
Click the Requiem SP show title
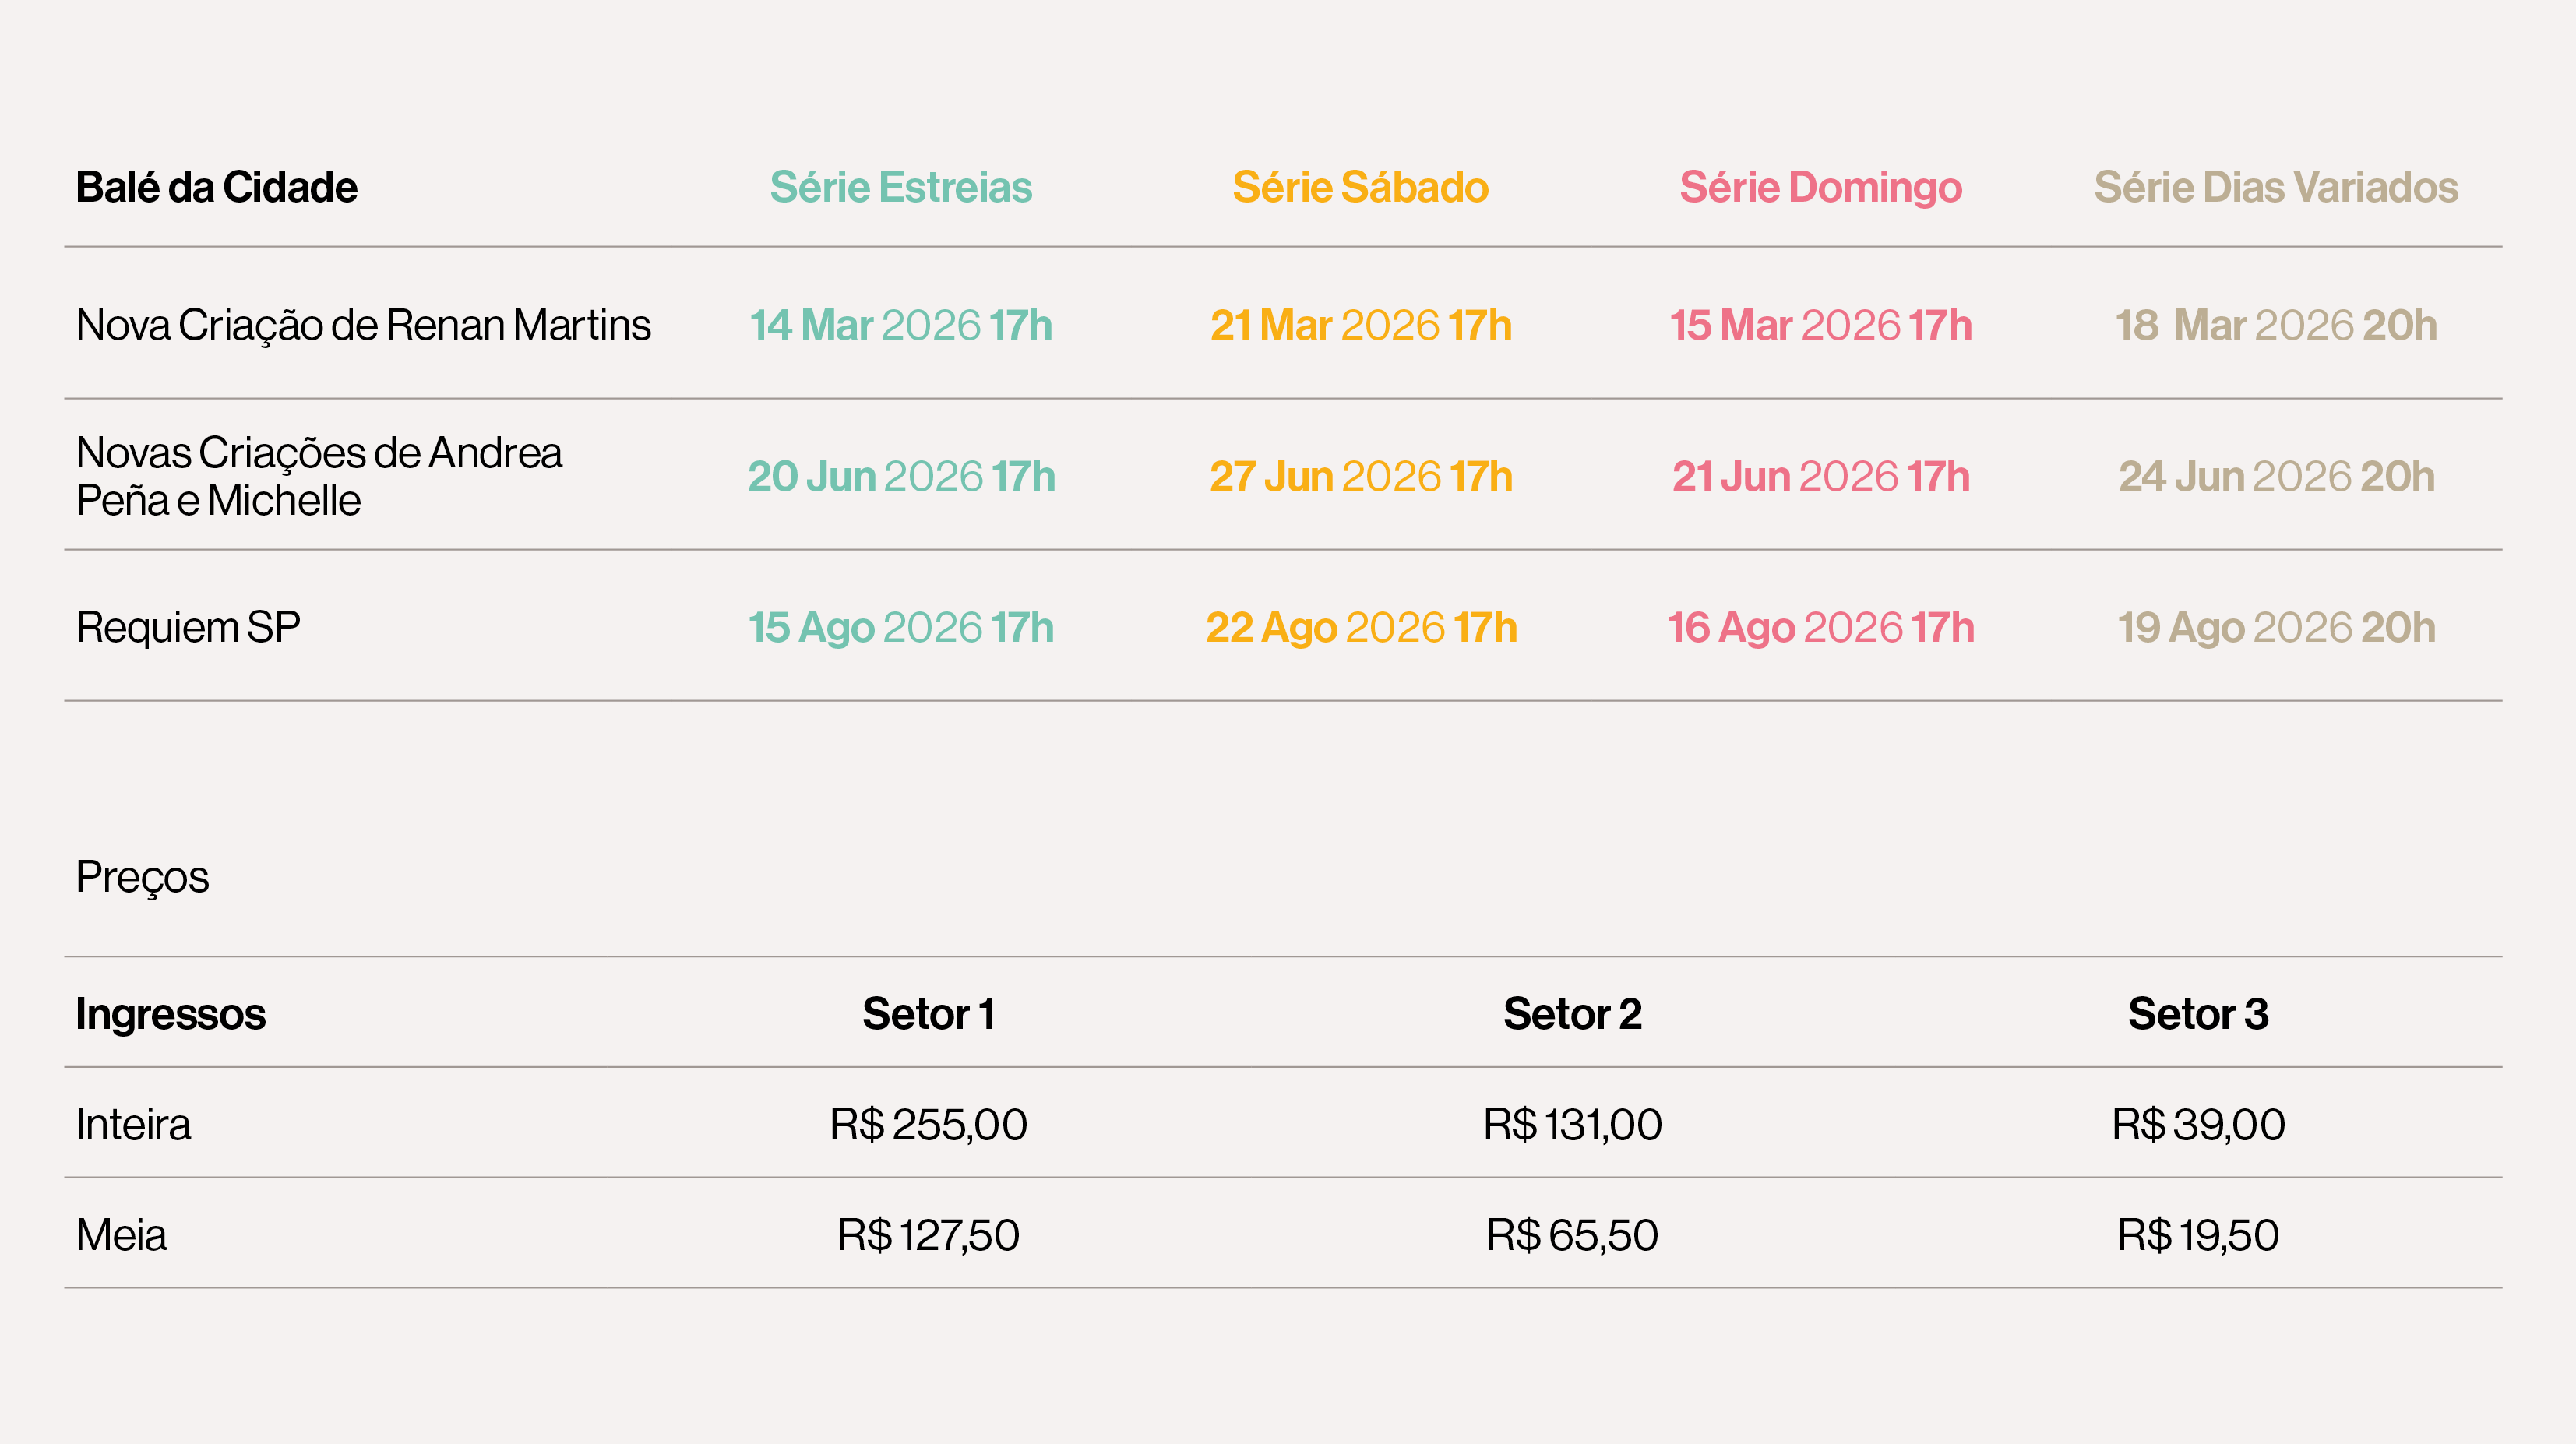click(188, 627)
